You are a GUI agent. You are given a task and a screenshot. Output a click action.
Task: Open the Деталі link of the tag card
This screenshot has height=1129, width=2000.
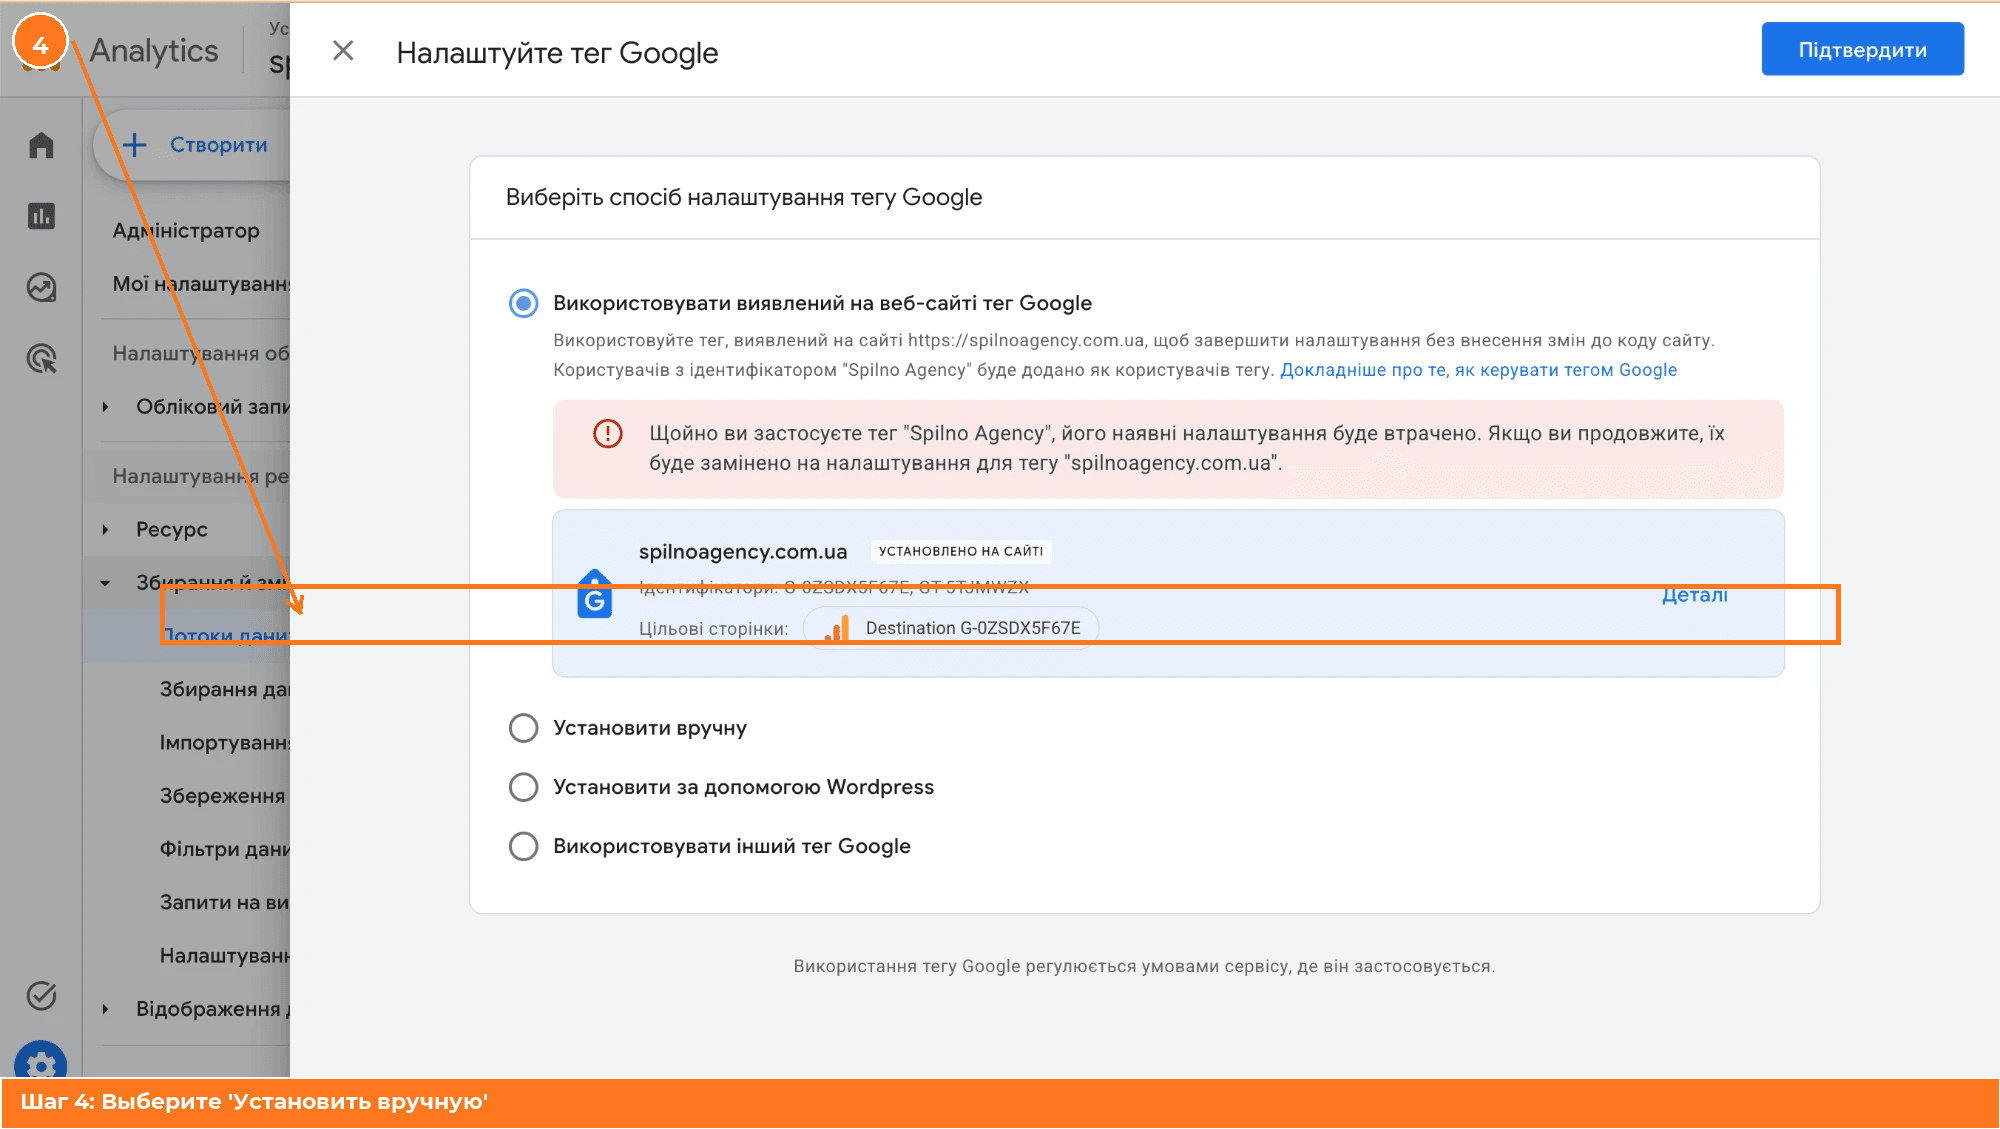[1695, 595]
